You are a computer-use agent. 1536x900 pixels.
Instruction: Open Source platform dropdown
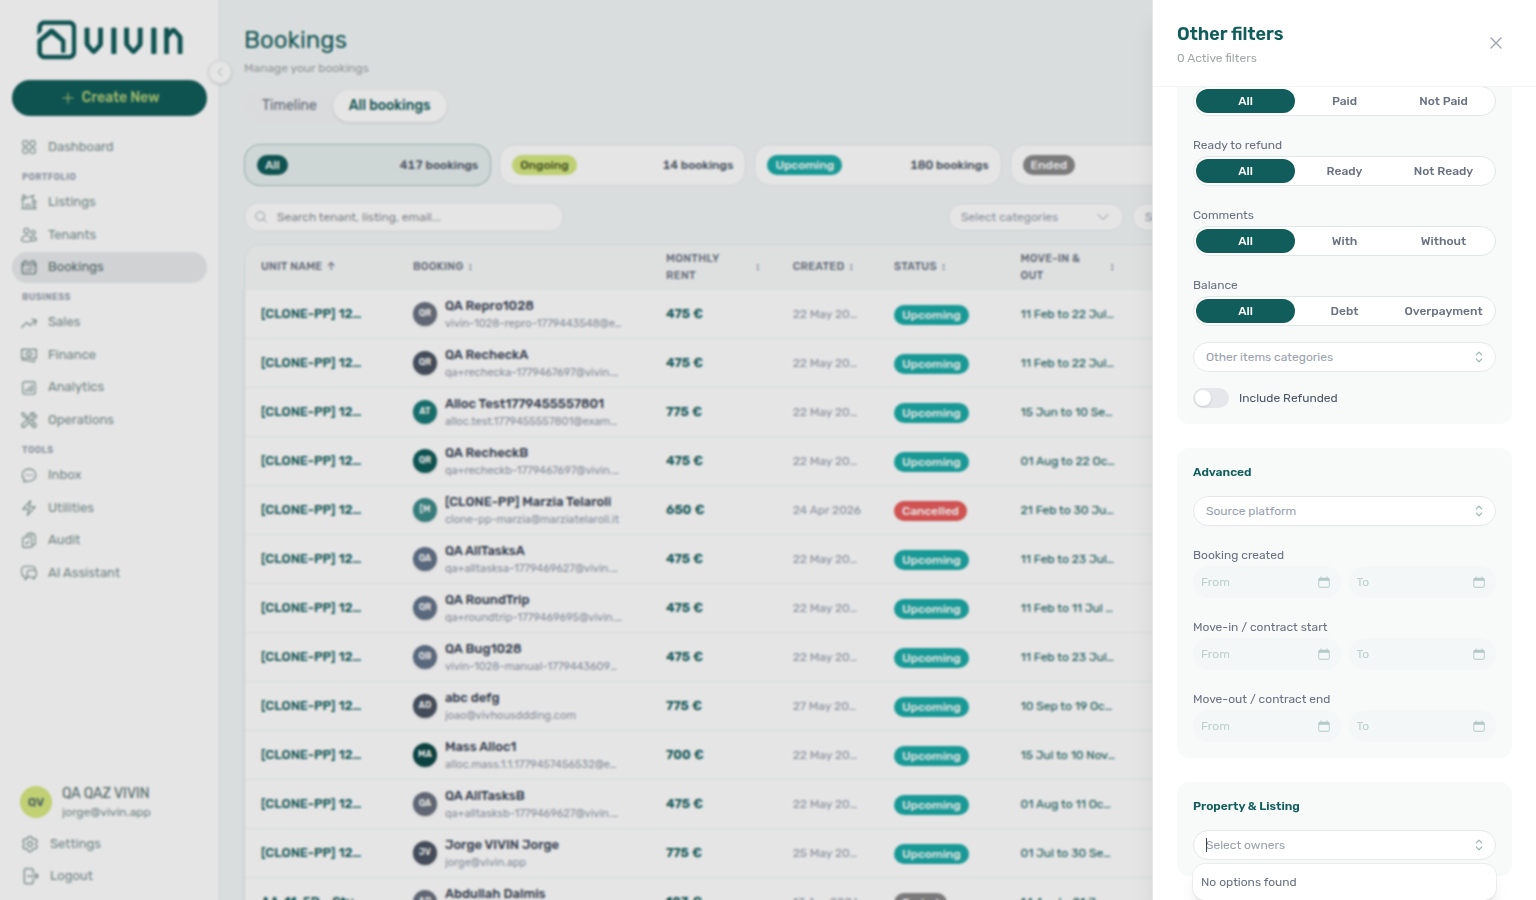pyautogui.click(x=1344, y=511)
